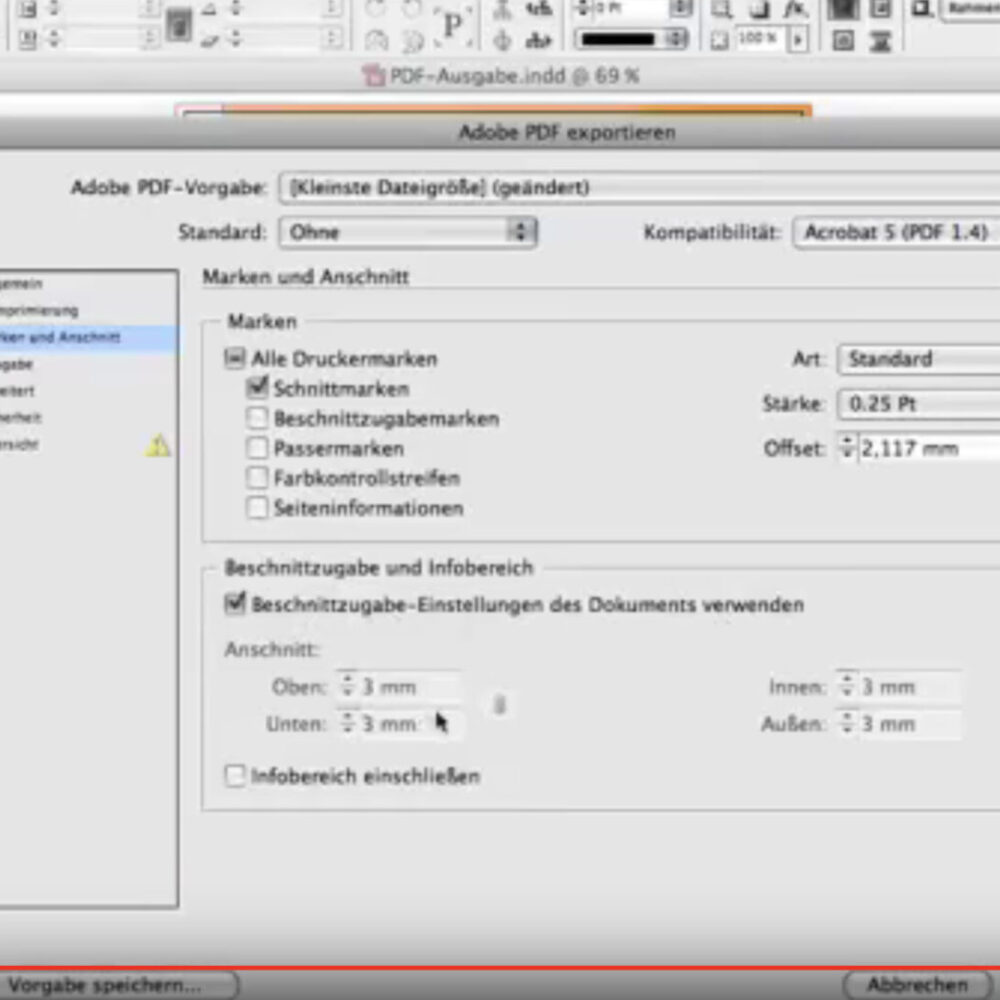Enable the Passermarken checkbox

point(257,448)
